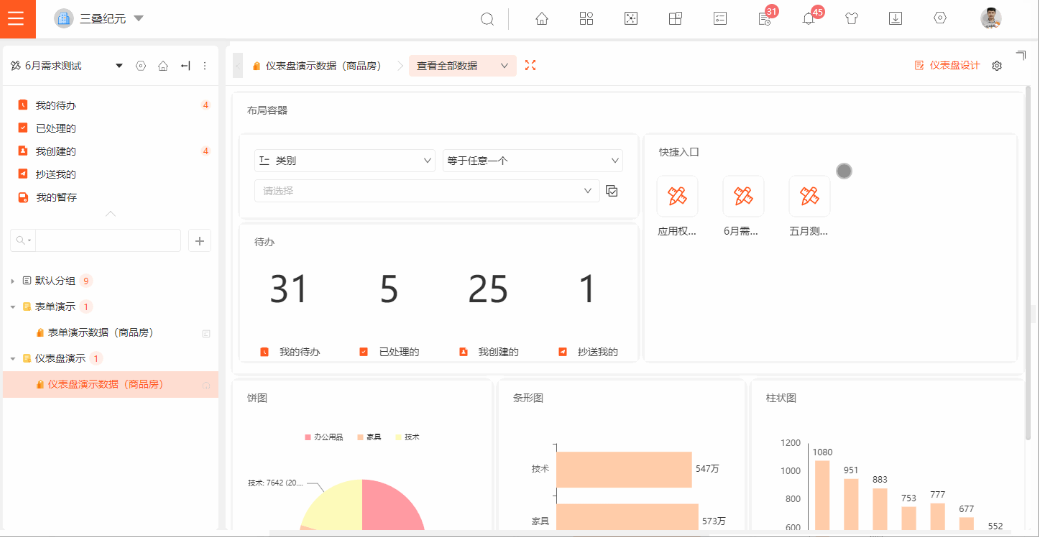The width and height of the screenshot is (1039, 537).
Task: Open the 请选择 value dropdown
Action: (x=427, y=191)
